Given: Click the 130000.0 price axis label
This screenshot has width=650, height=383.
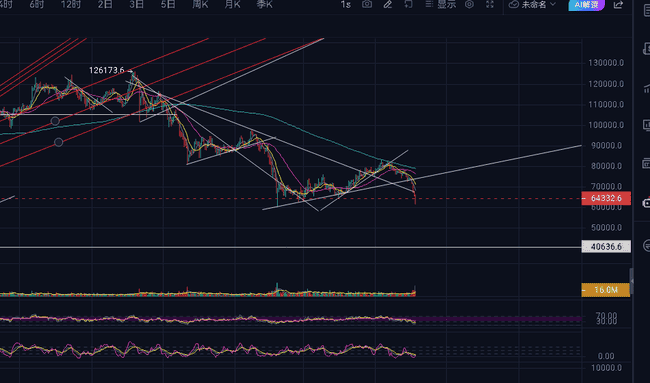Looking at the screenshot, I should tap(606, 63).
